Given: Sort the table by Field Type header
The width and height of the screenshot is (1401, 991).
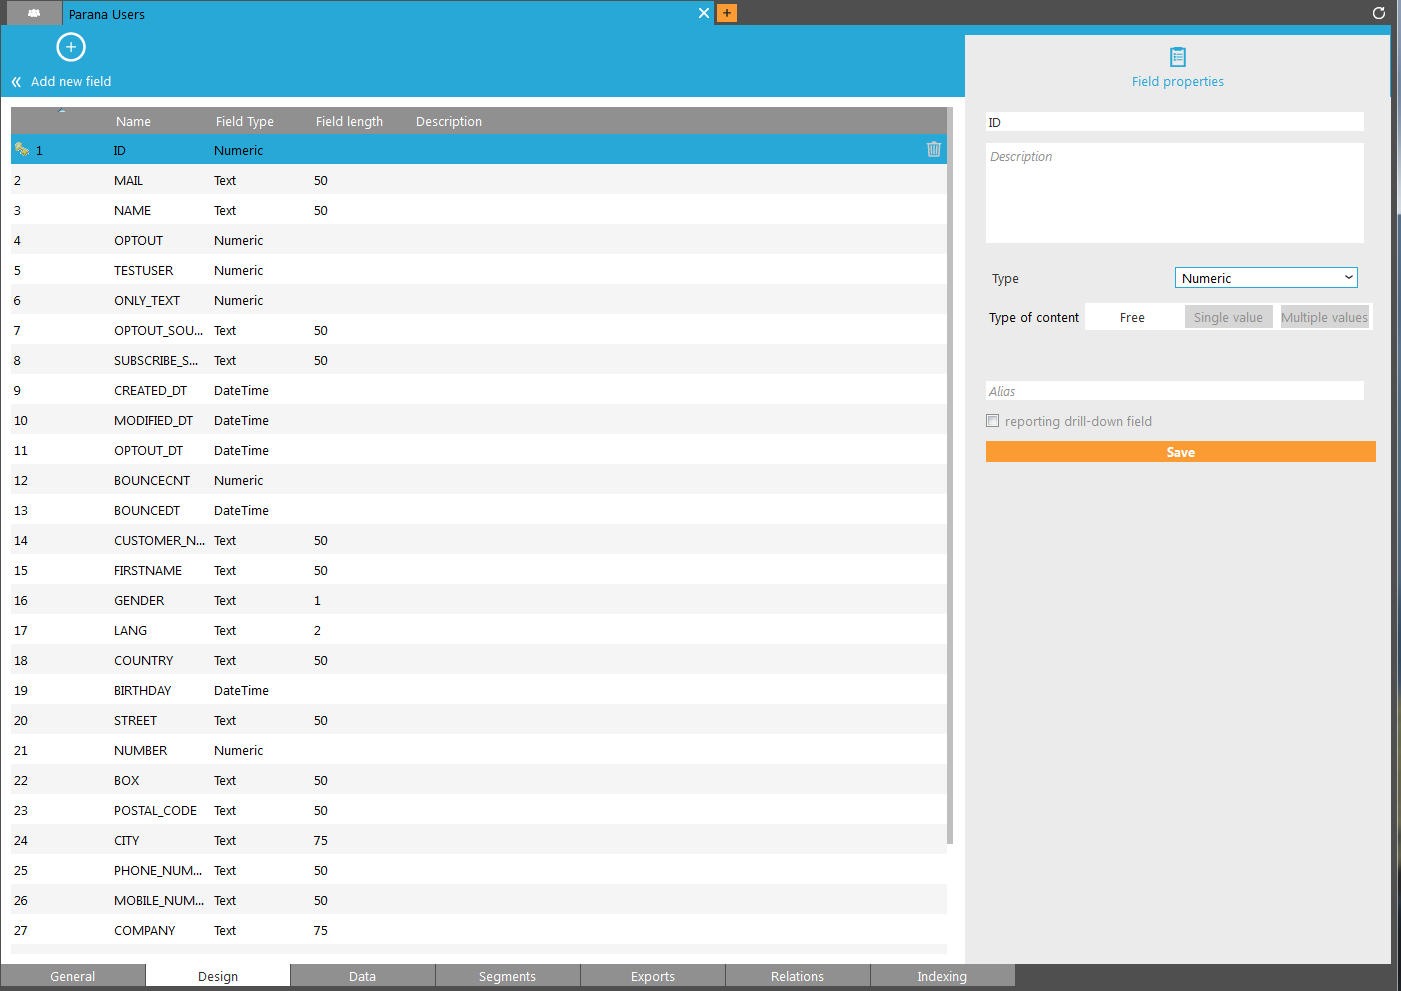Looking at the screenshot, I should point(244,121).
